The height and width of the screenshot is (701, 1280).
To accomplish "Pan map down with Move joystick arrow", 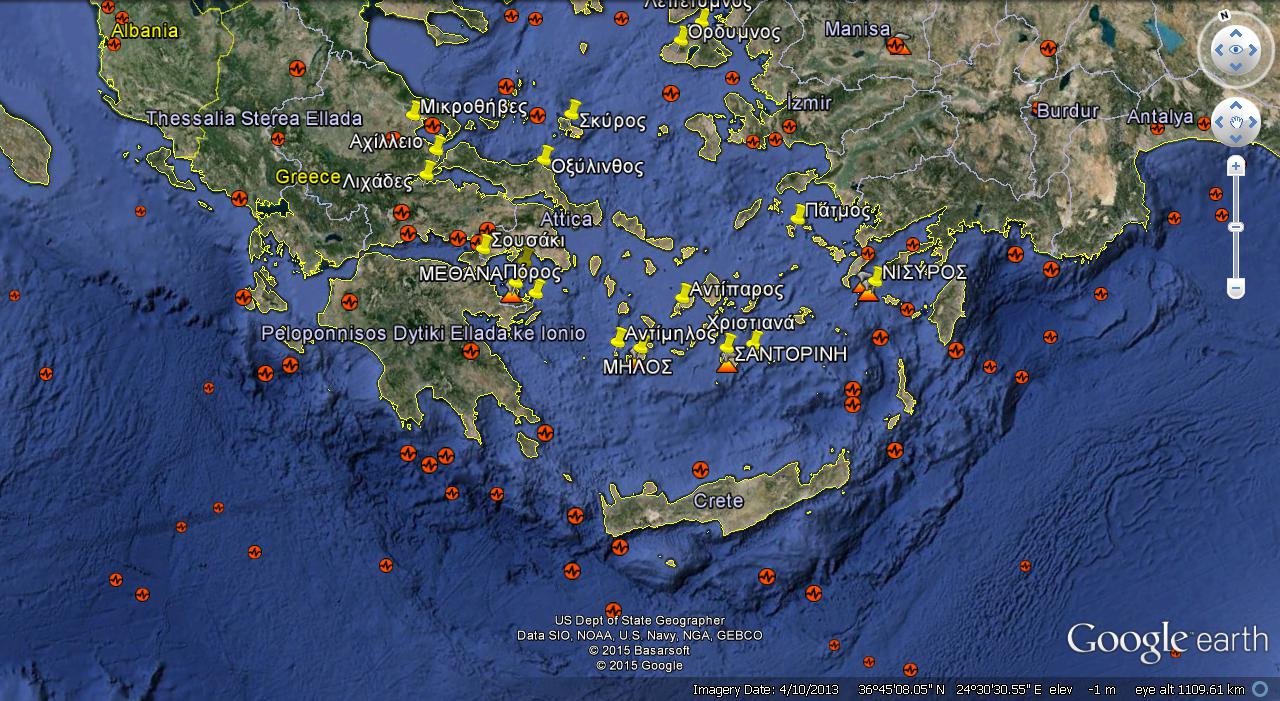I will click(1236, 141).
